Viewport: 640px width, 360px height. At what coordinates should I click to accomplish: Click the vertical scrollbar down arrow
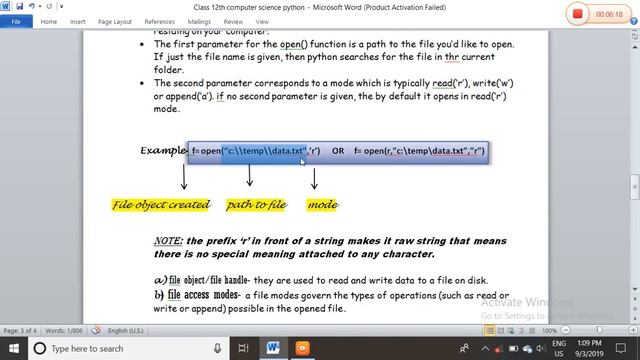point(635,289)
